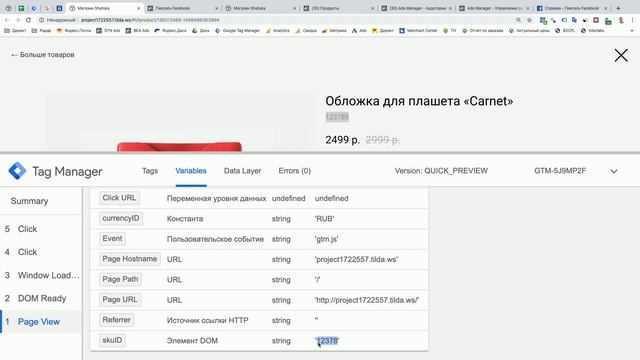Click the product title Обложка для плашета «Carnet»

click(x=419, y=101)
